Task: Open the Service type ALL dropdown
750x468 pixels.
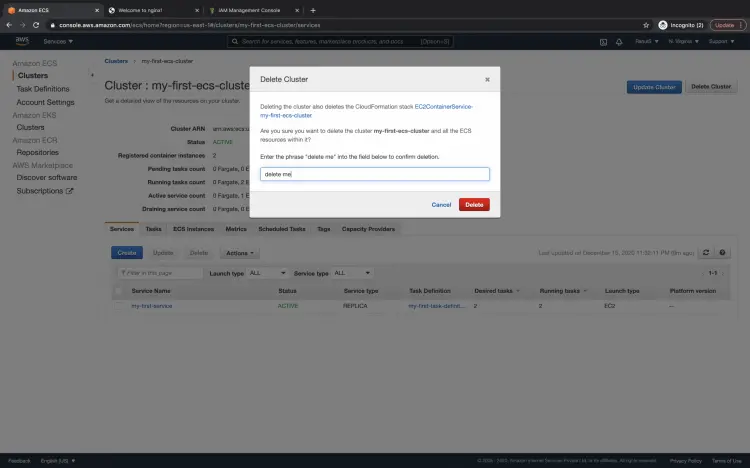Action: 352,273
